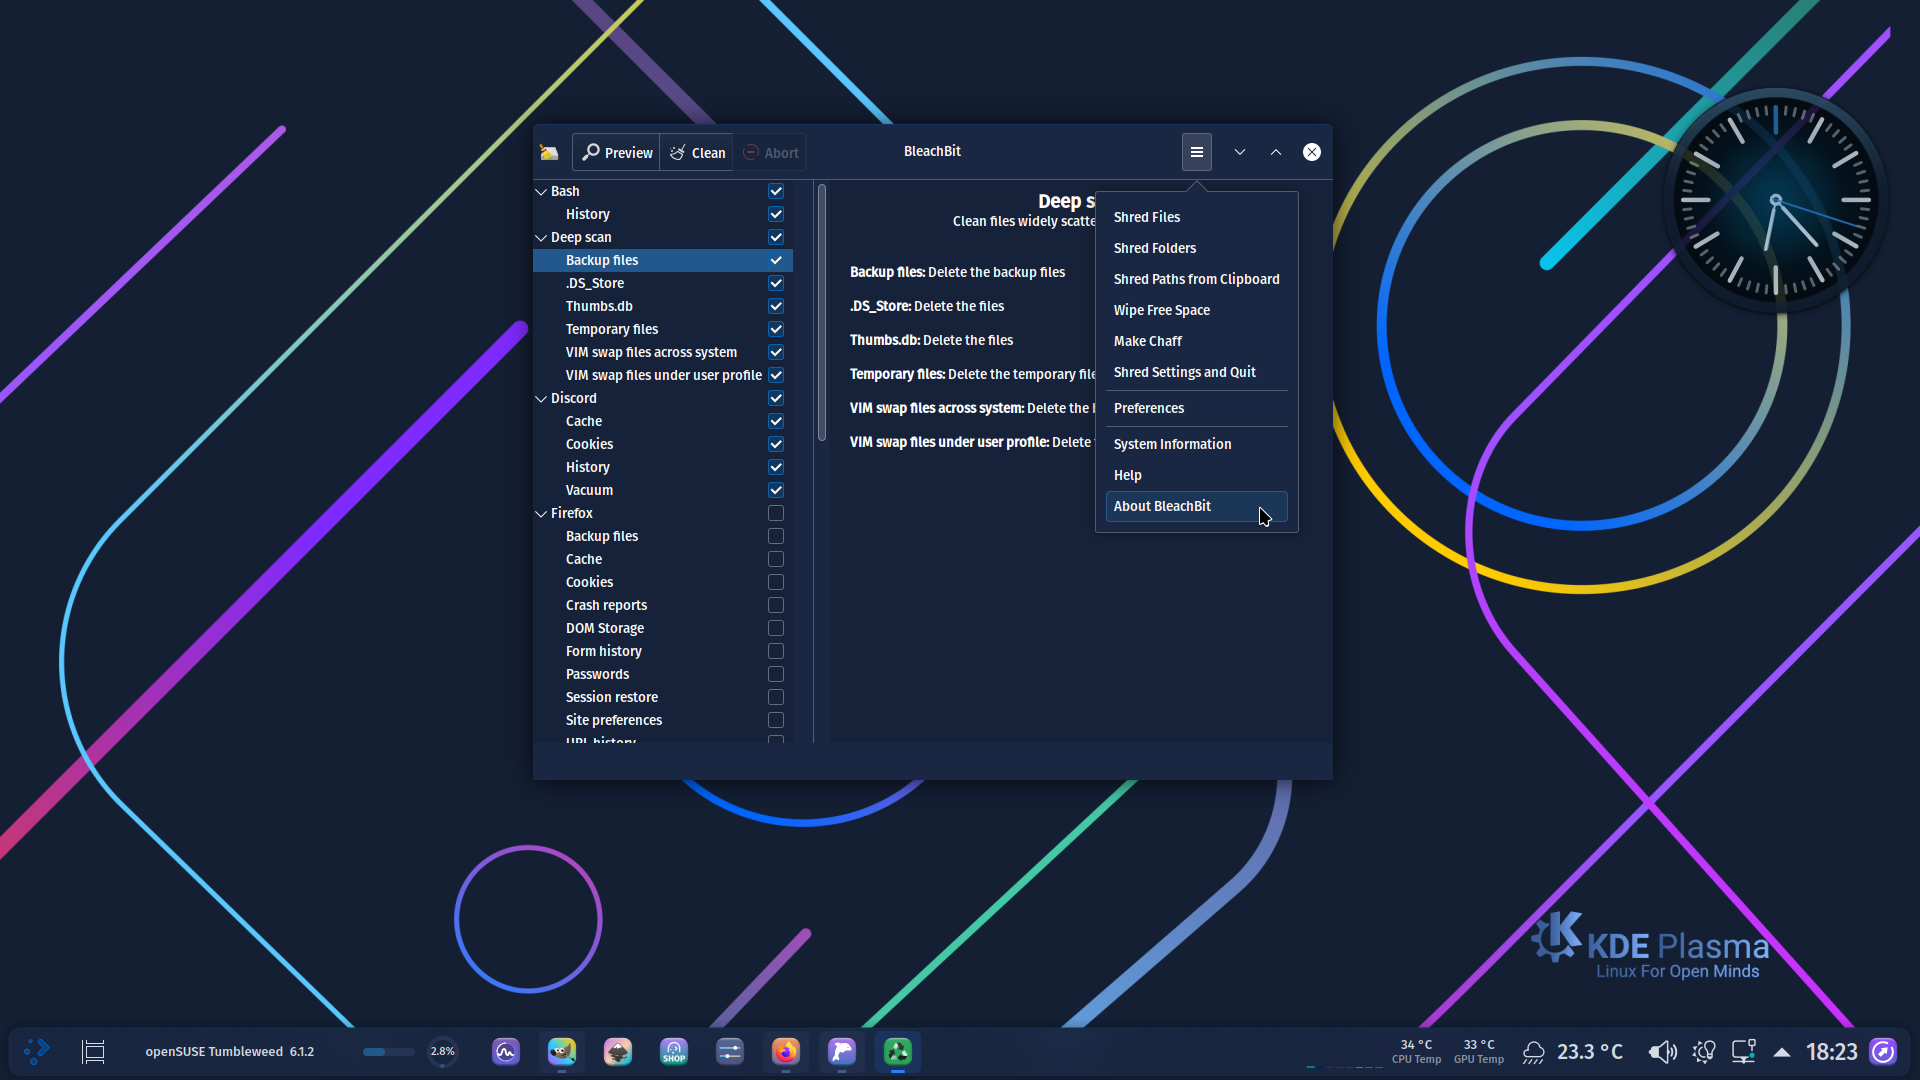Select the Thumbs.db tree row
This screenshot has width=1920, height=1080.
point(663,306)
